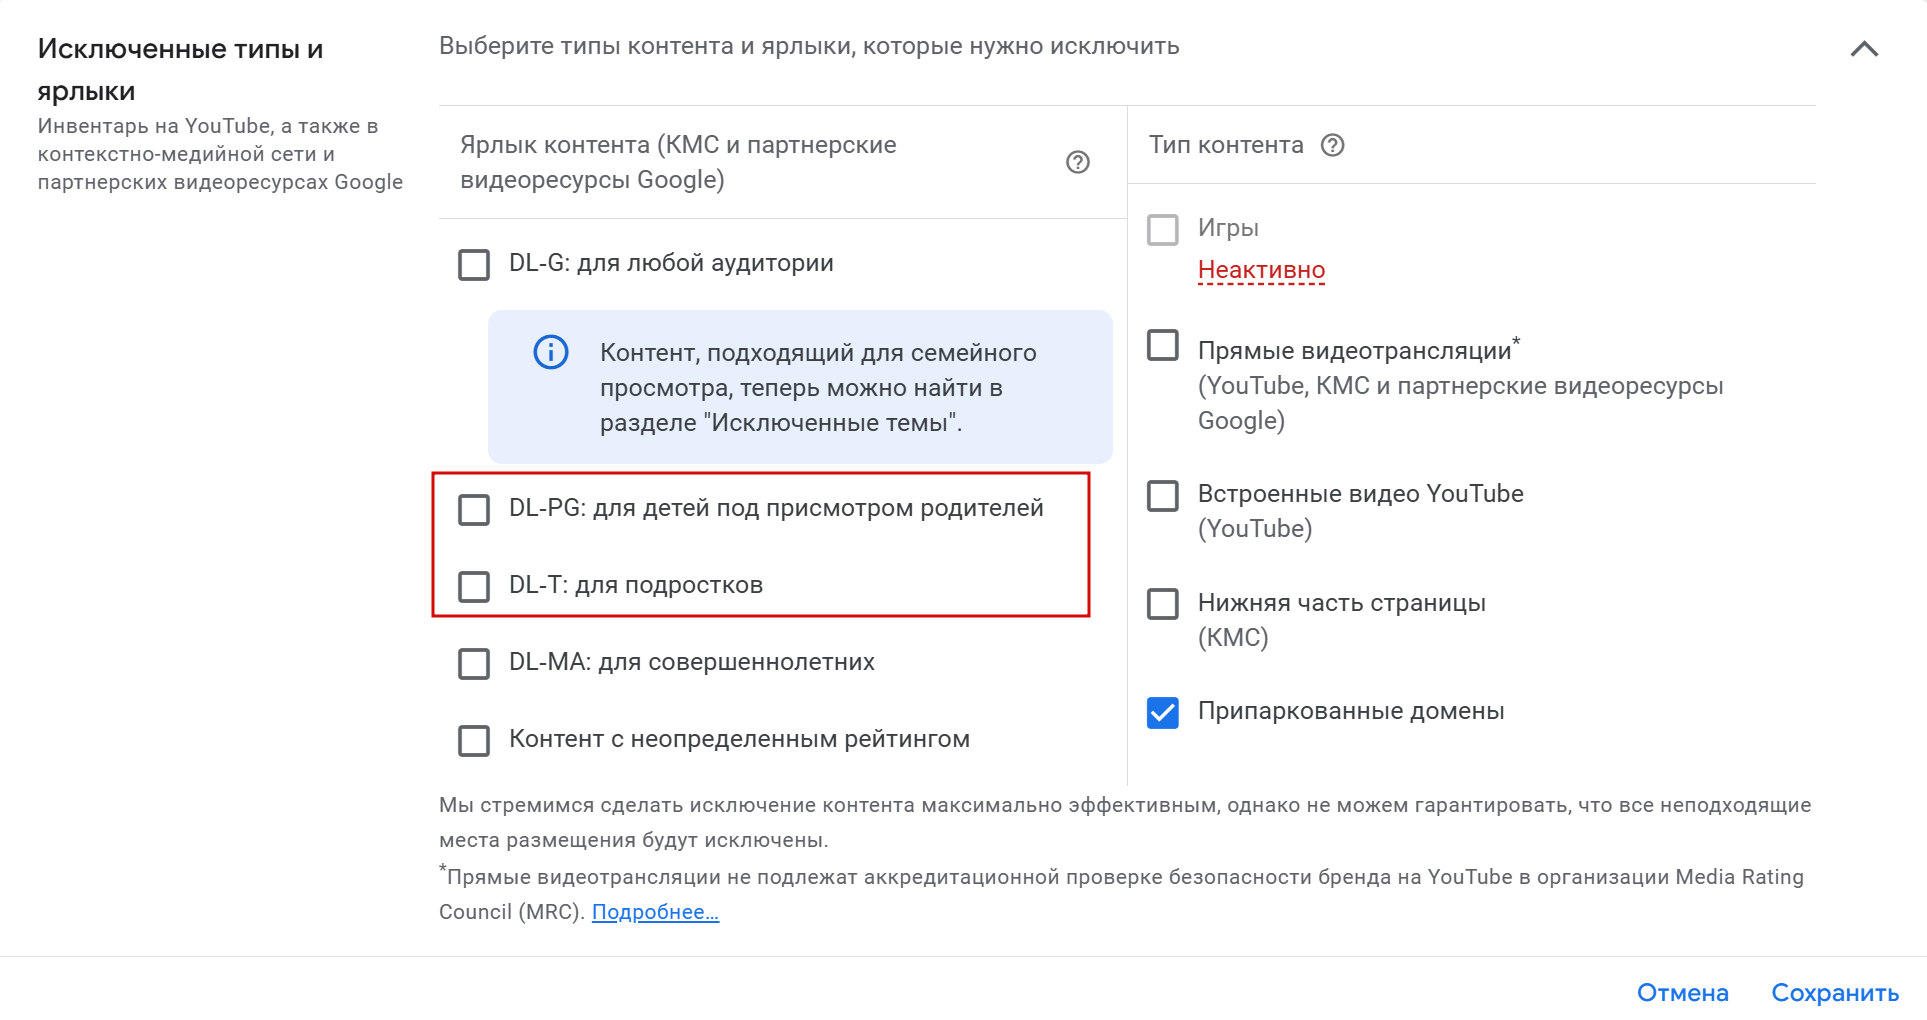Uncheck "Припаркованные домены" checkbox
Viewport: 1927px width, 1020px height.
pyautogui.click(x=1163, y=712)
